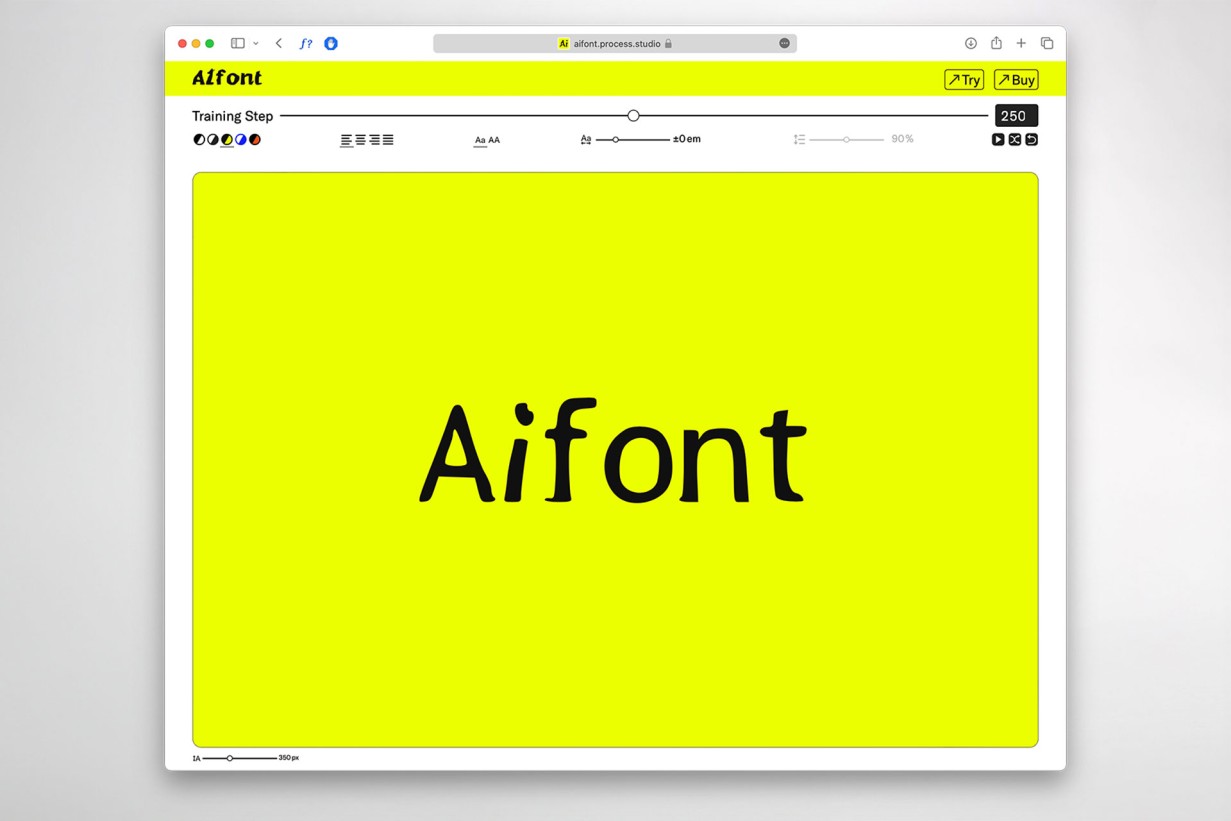Click the Try button
This screenshot has height=821, width=1231.
963,79
